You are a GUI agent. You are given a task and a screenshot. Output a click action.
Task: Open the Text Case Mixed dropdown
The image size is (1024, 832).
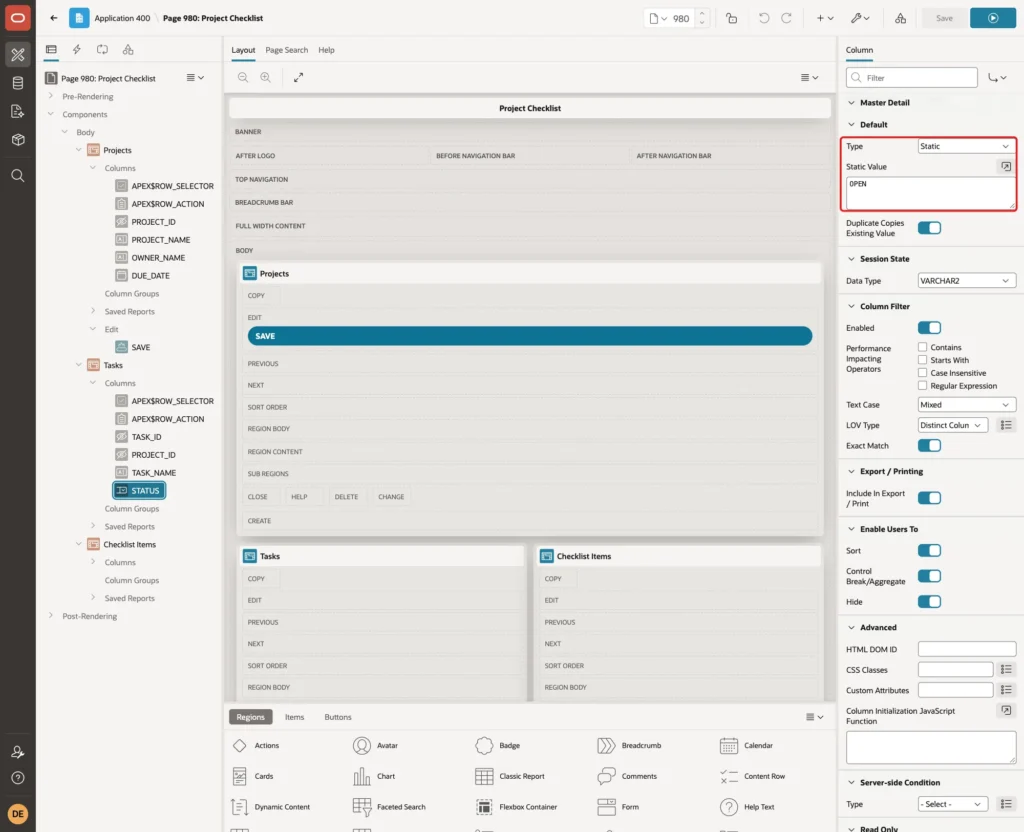(967, 405)
